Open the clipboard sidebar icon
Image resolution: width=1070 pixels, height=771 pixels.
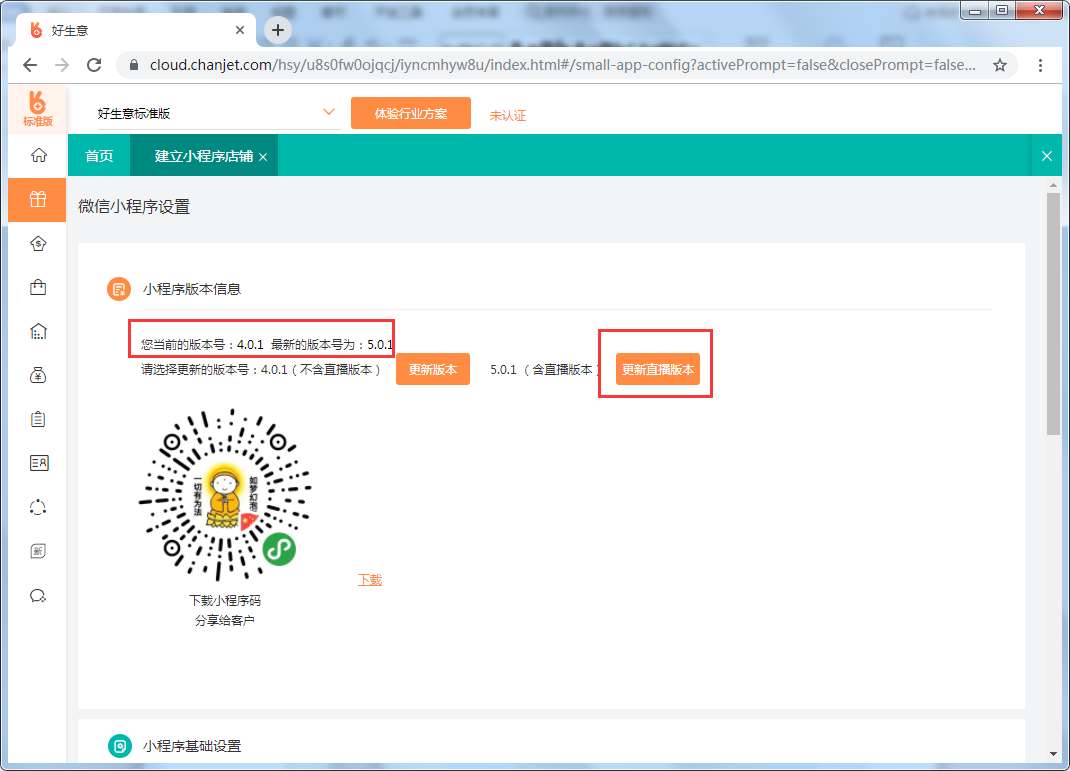click(x=38, y=419)
